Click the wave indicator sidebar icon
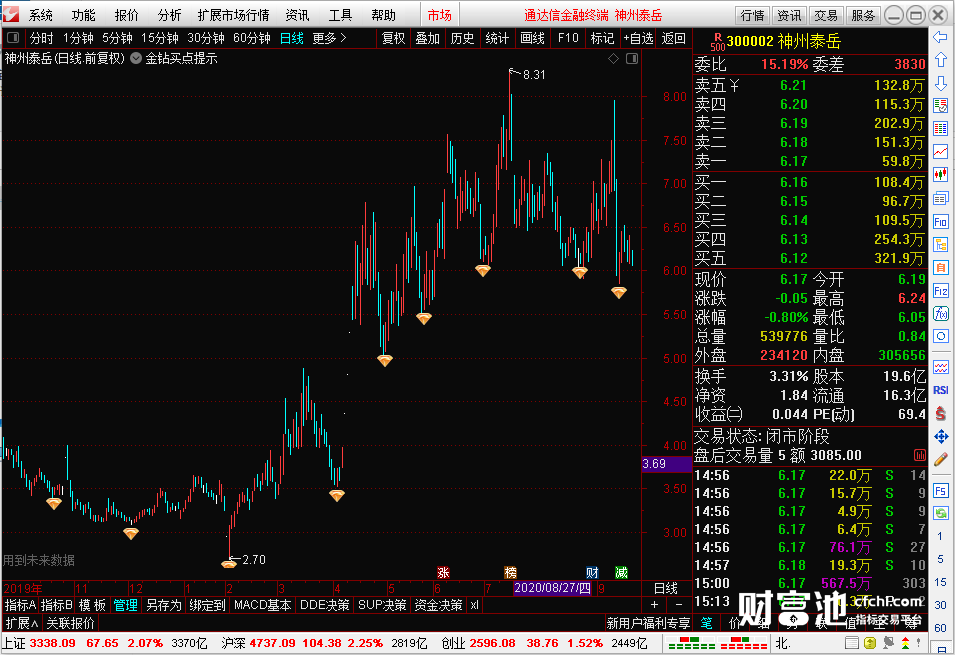 tap(940, 367)
